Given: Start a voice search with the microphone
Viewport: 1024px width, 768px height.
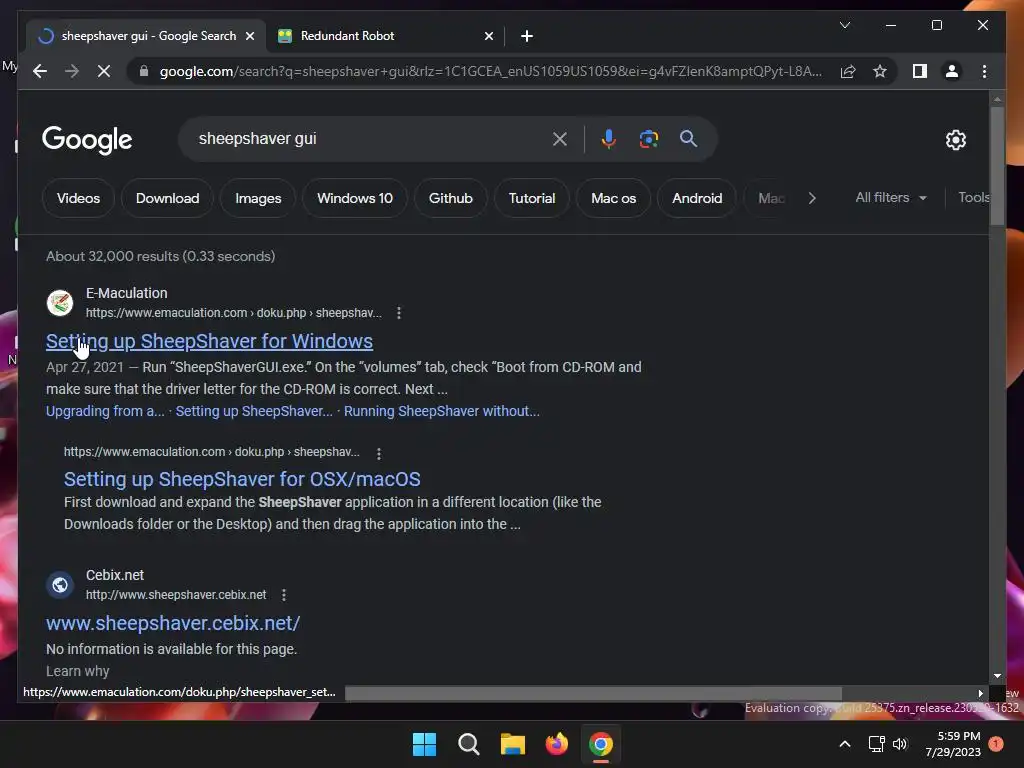Looking at the screenshot, I should 608,139.
